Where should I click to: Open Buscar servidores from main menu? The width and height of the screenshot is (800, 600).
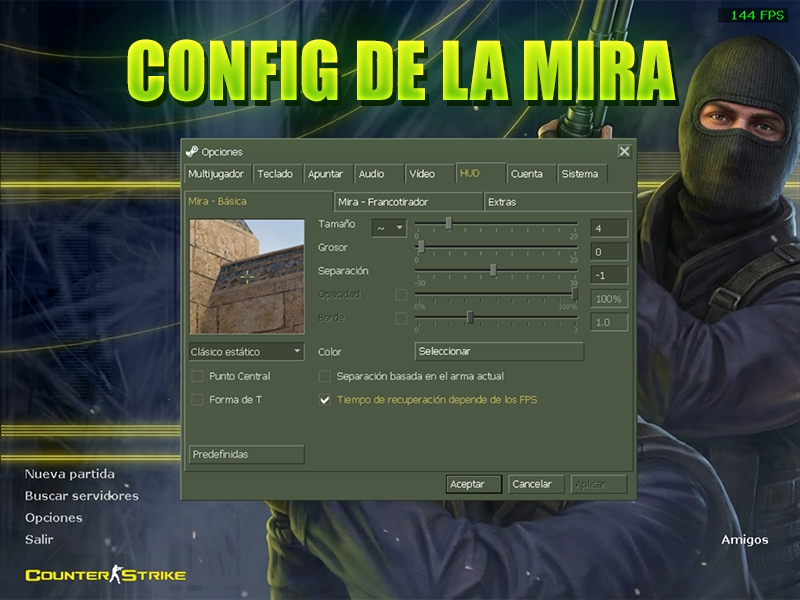click(82, 495)
